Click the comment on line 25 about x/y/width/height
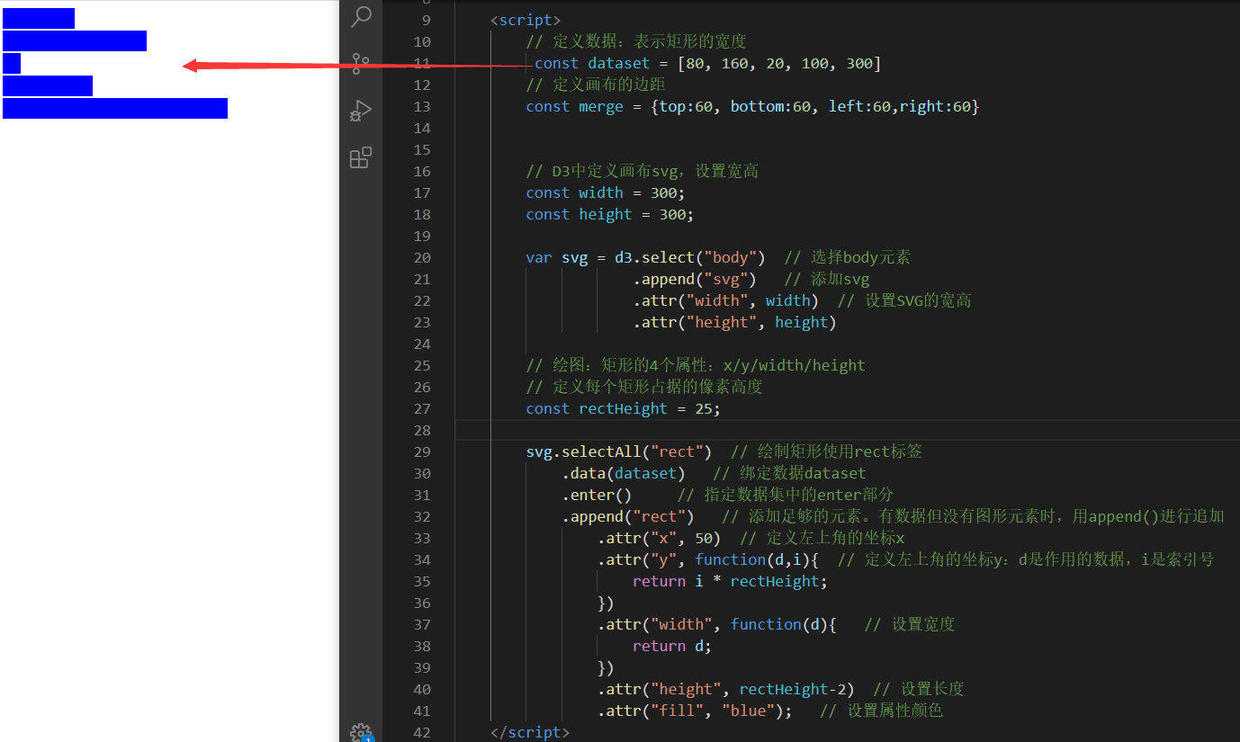Viewport: 1240px width, 742px height. (696, 366)
